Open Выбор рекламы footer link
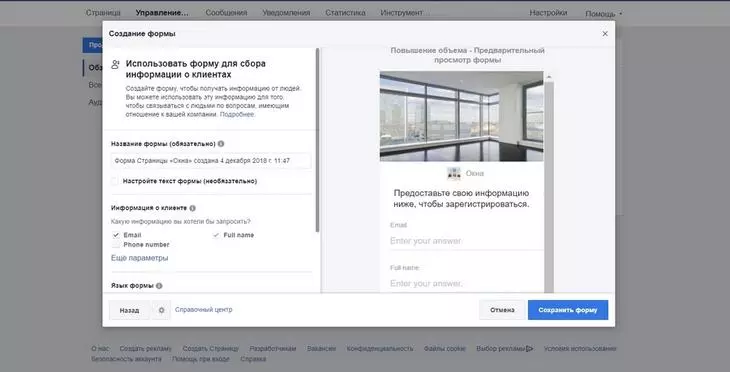730x372 pixels. coord(501,348)
